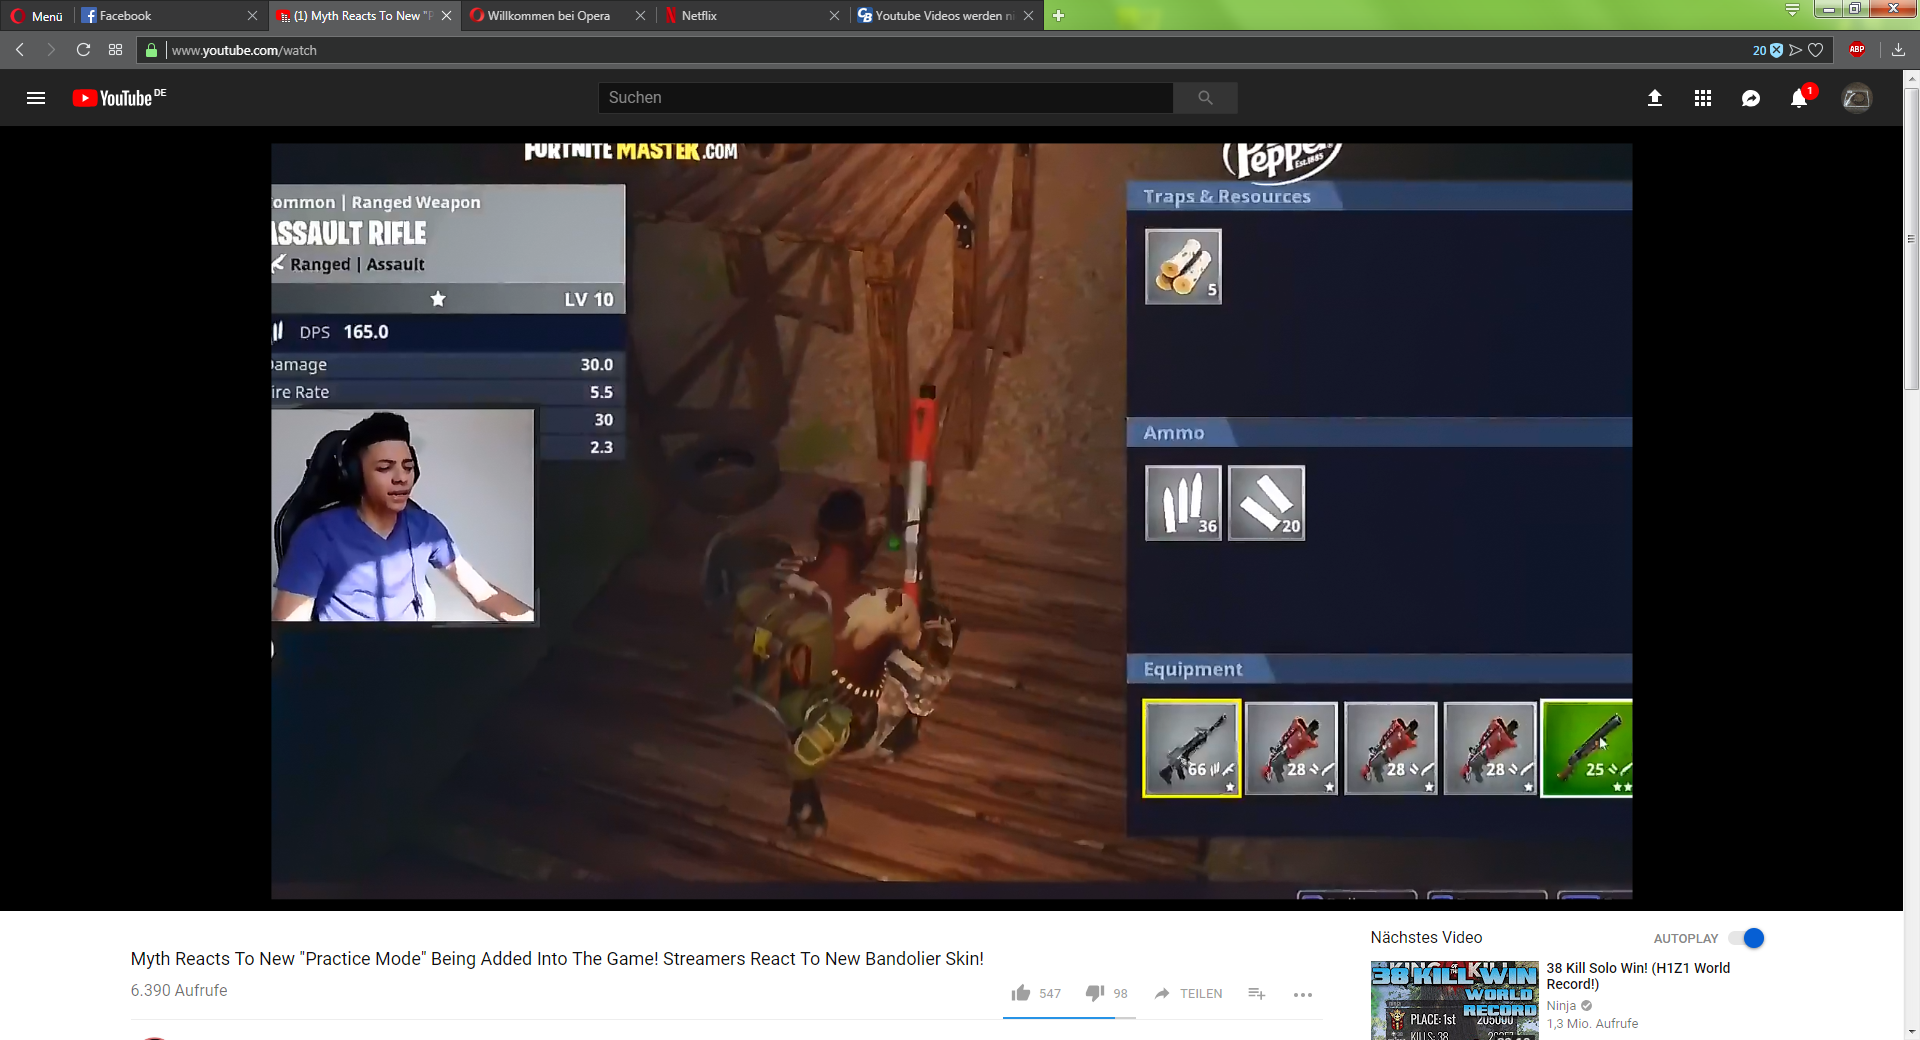This screenshot has width=1920, height=1040.
Task: Open the Adblock Plus extension icon
Action: click(1857, 50)
